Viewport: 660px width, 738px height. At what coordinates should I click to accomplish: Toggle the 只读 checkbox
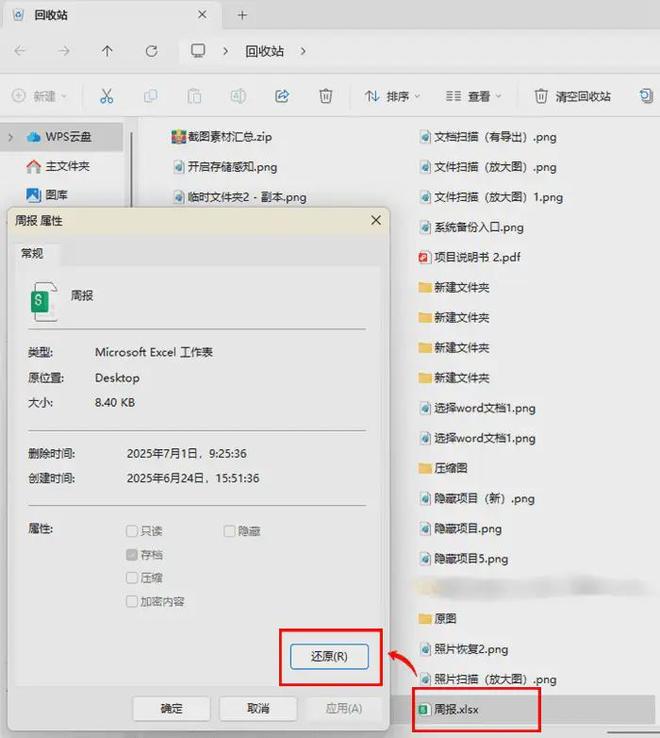click(x=131, y=531)
